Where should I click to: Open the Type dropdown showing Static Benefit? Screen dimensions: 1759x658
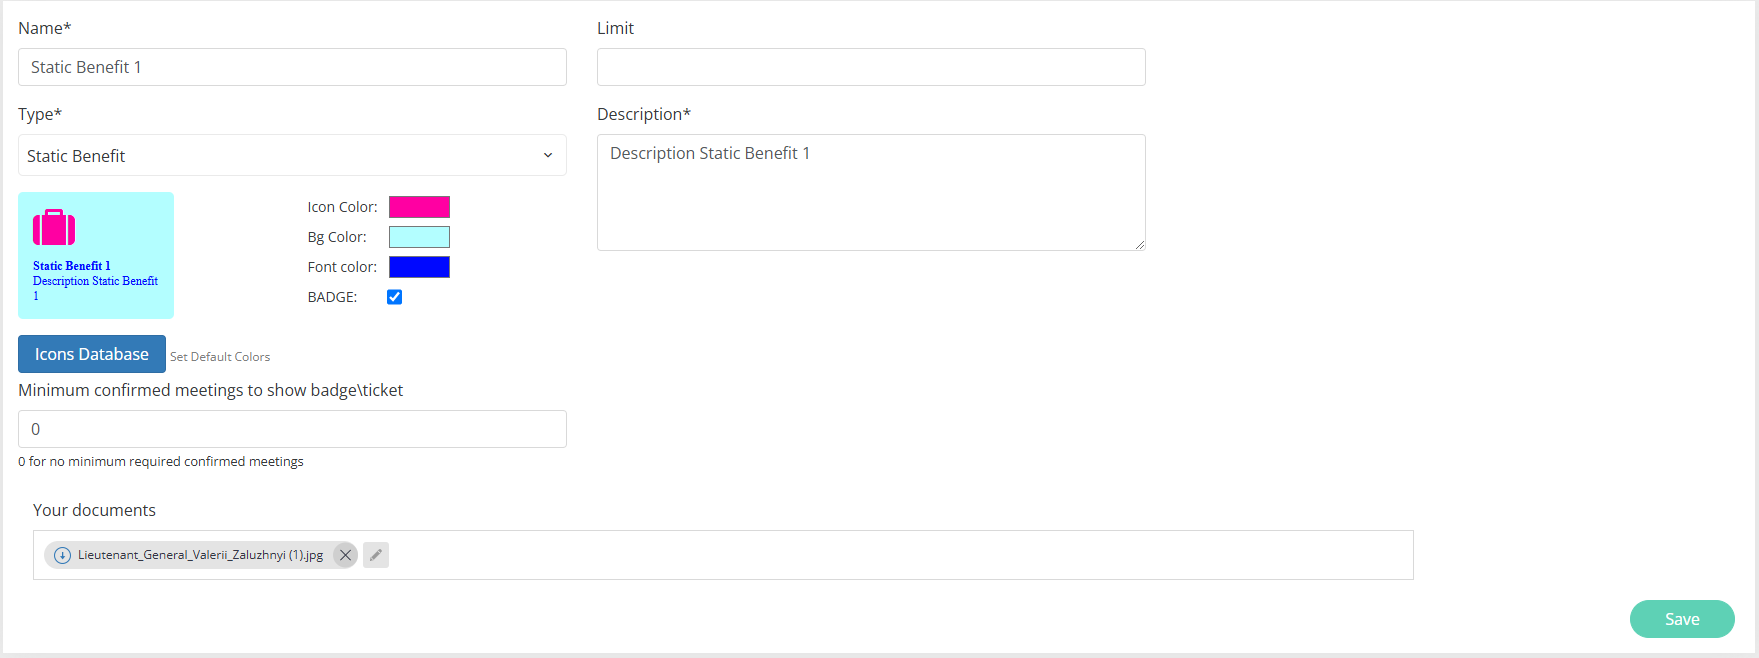[292, 156]
